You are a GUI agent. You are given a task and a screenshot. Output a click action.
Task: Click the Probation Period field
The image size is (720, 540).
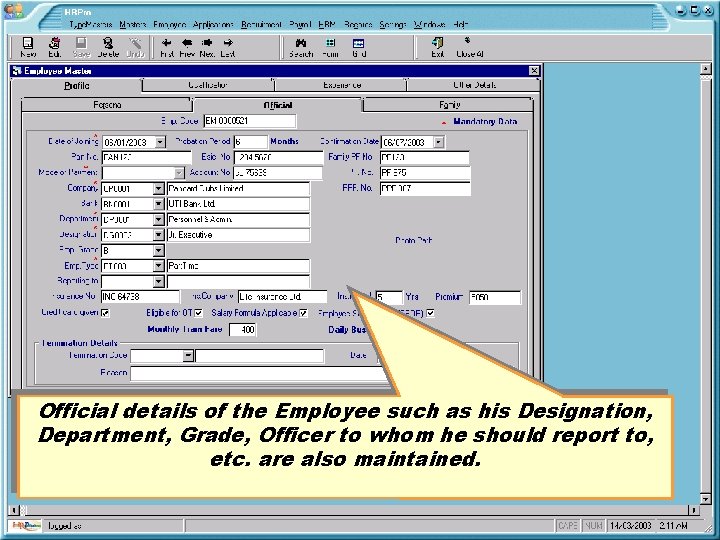click(x=250, y=142)
